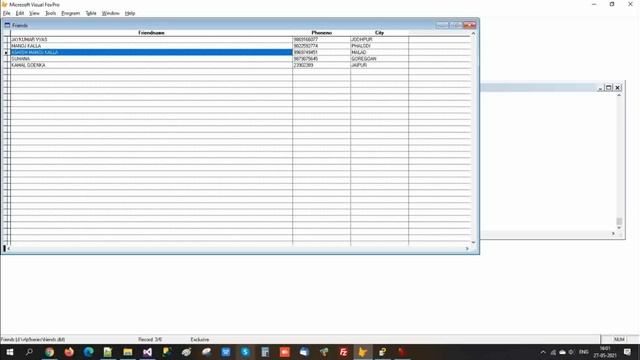
Task: Click the phone number in KAMAL GOENKA row
Action: [321, 65]
